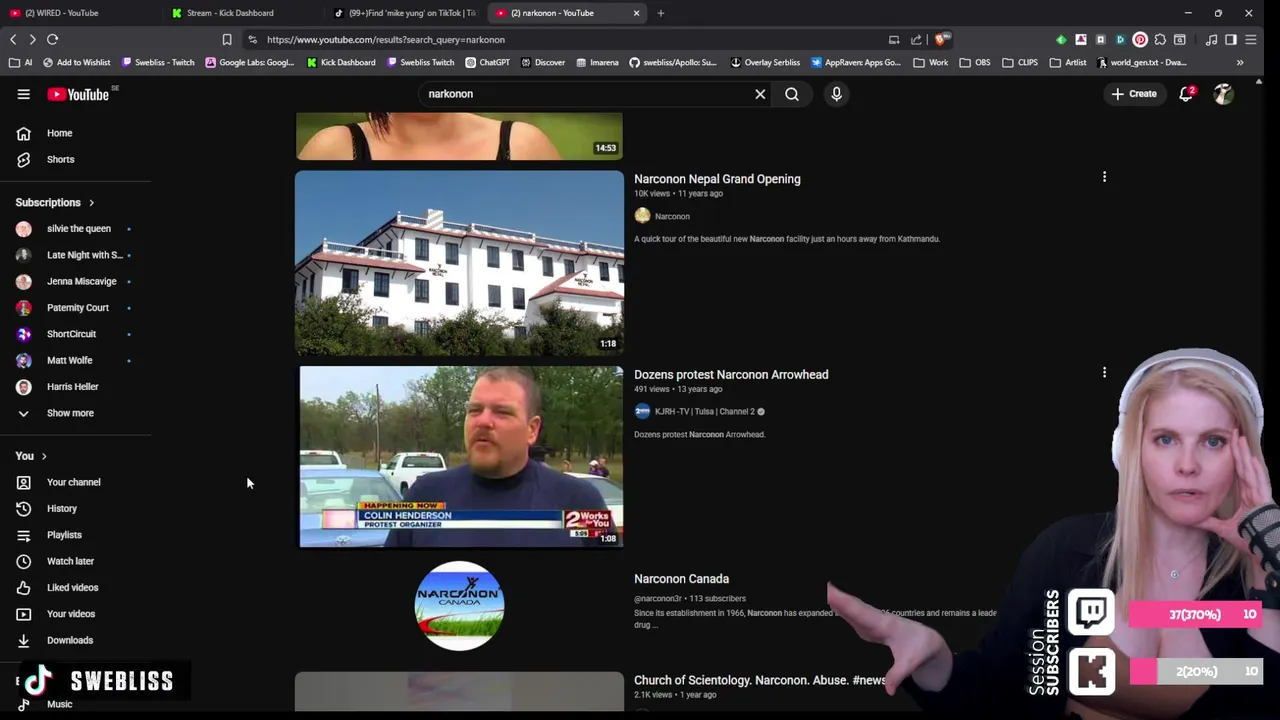
Task: Open the YouTube hamburger guide menu
Action: 23,94
